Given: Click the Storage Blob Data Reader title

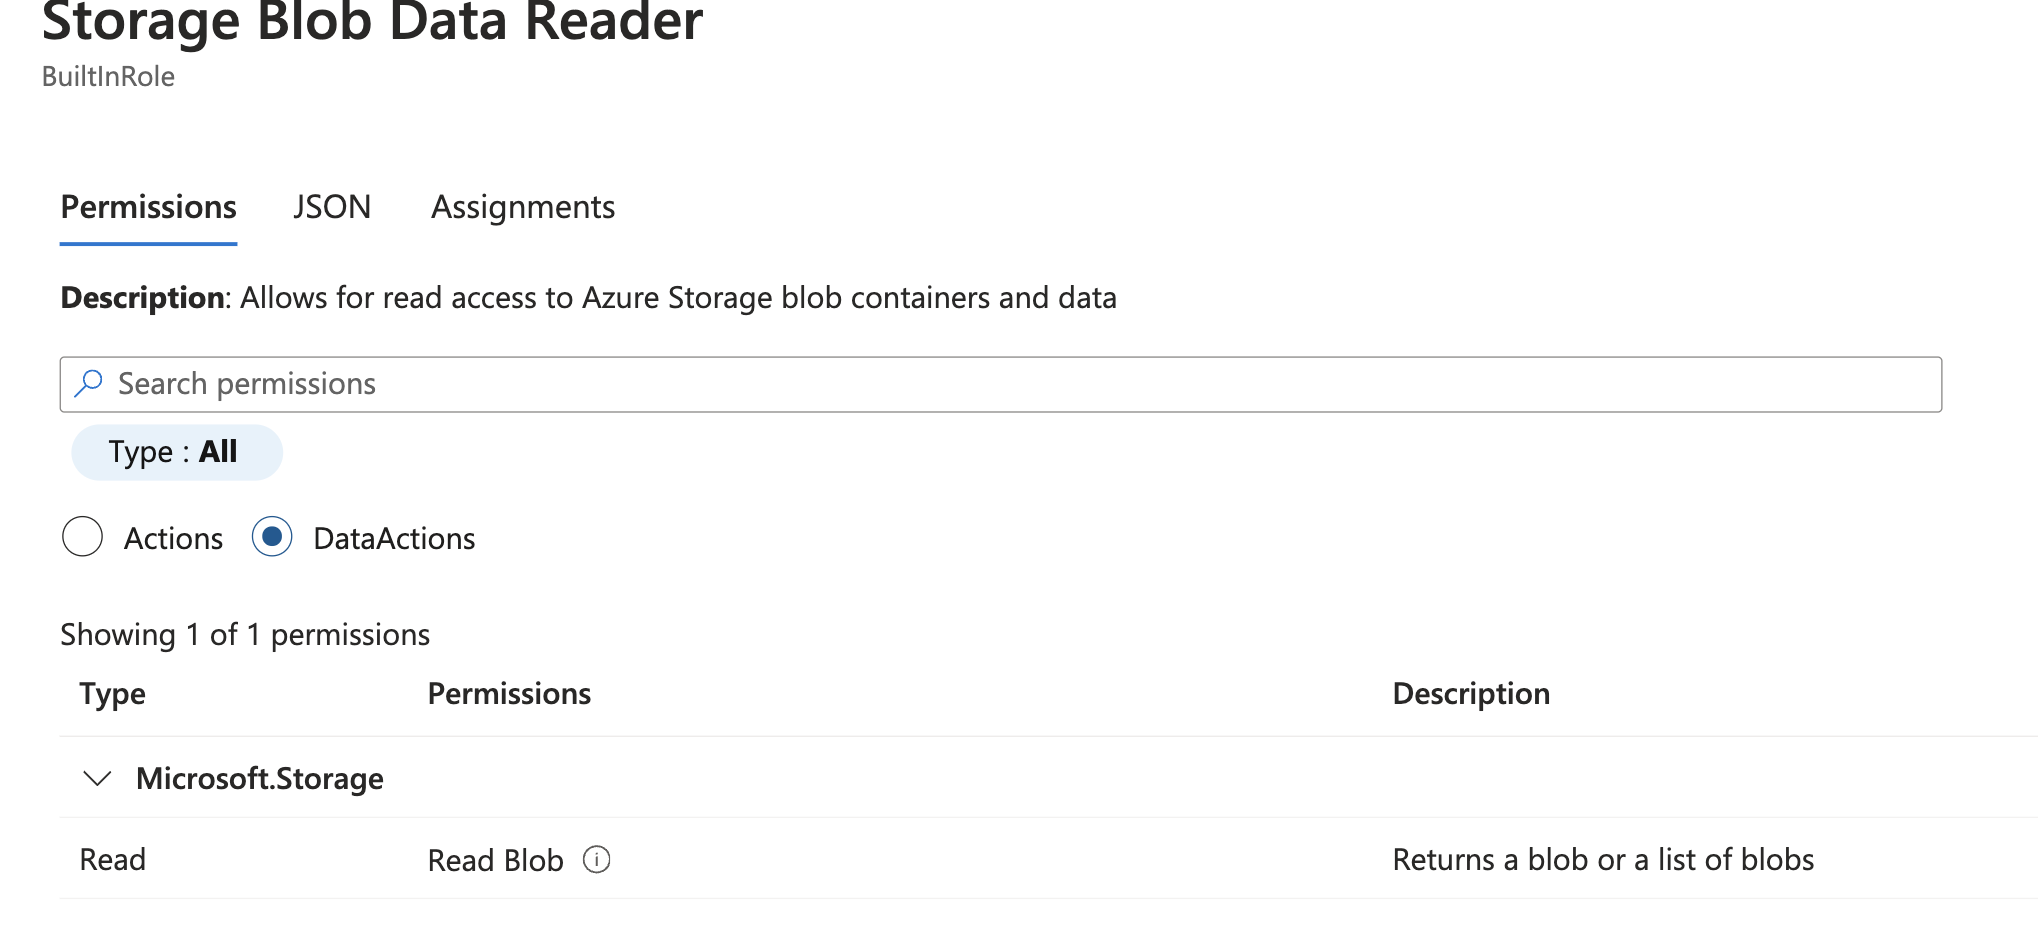Looking at the screenshot, I should [x=372, y=24].
